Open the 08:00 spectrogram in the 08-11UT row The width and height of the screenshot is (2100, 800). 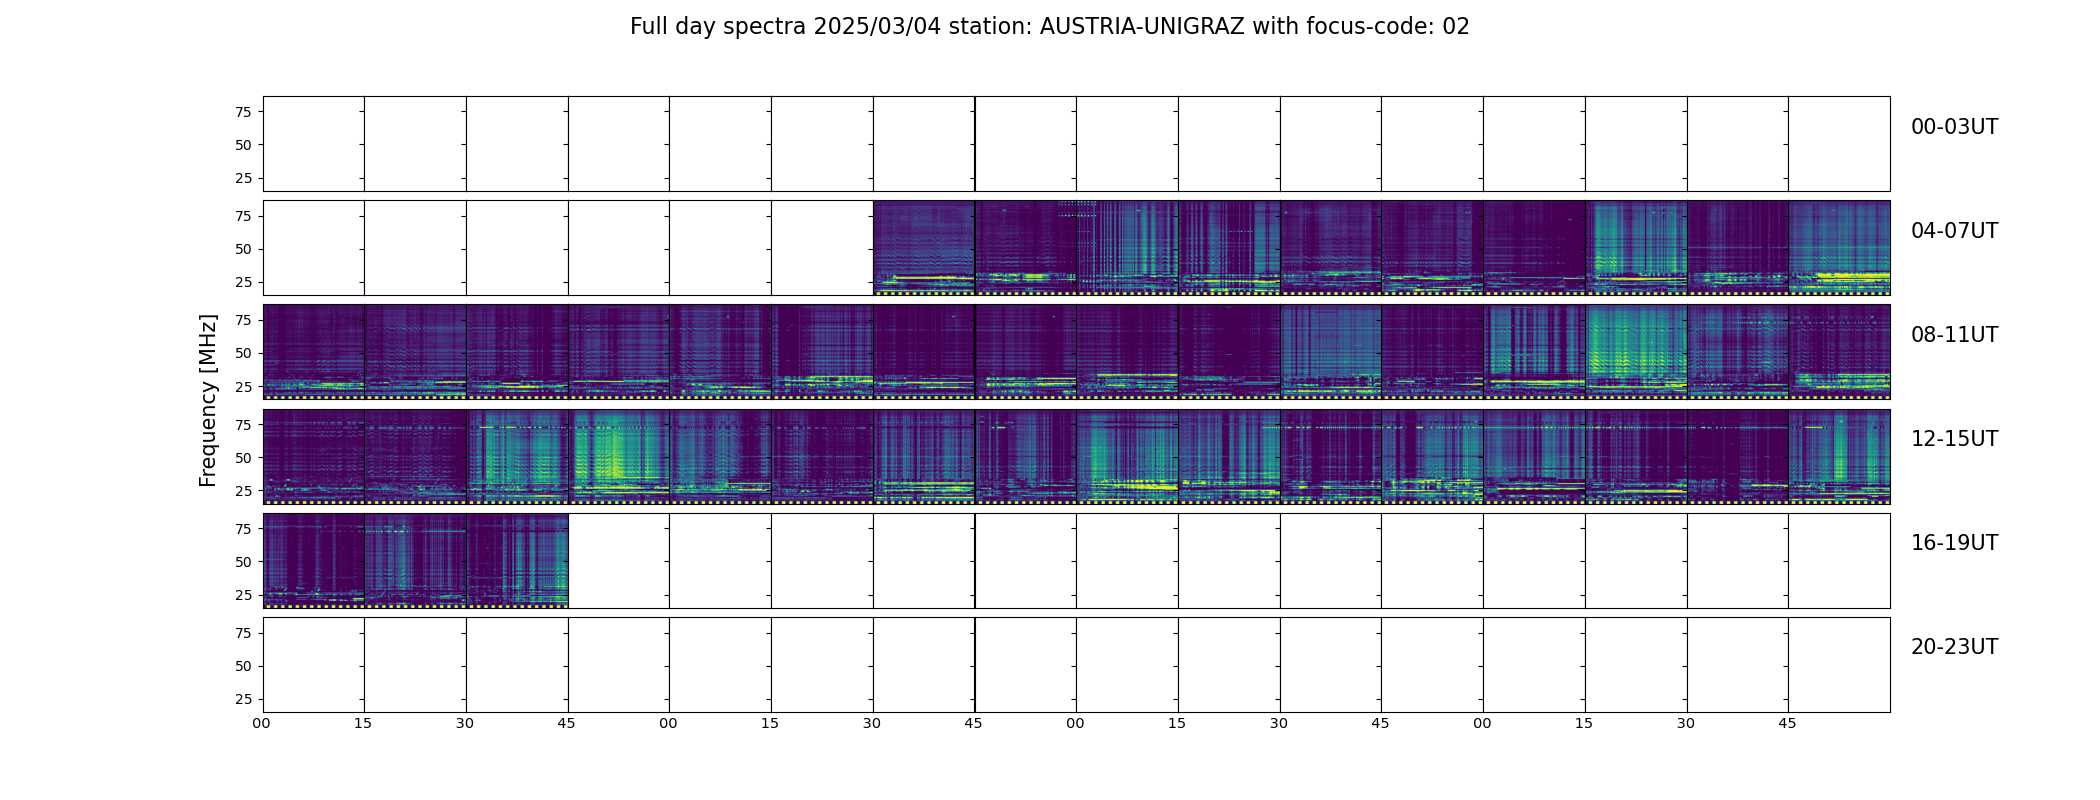click(314, 352)
